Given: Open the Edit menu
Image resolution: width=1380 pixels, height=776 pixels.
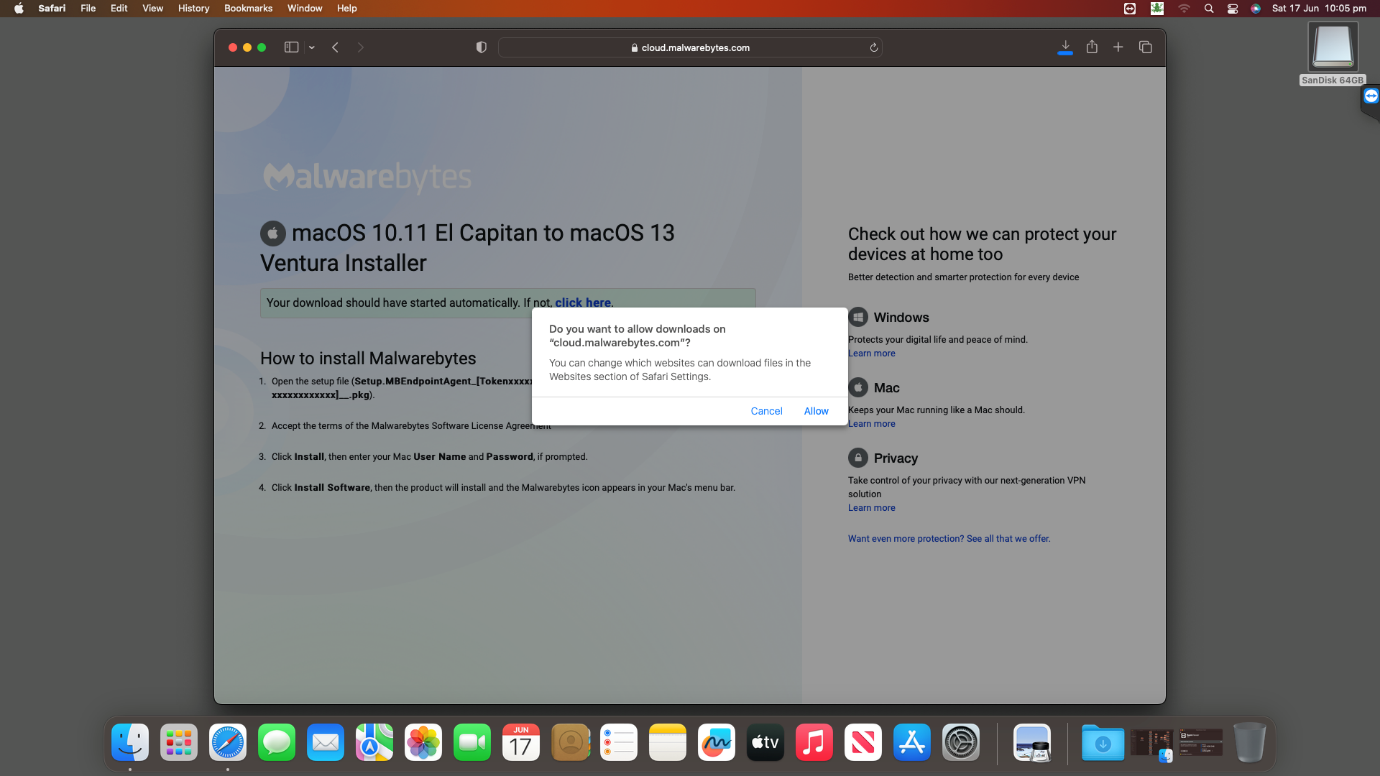Looking at the screenshot, I should point(119,8).
